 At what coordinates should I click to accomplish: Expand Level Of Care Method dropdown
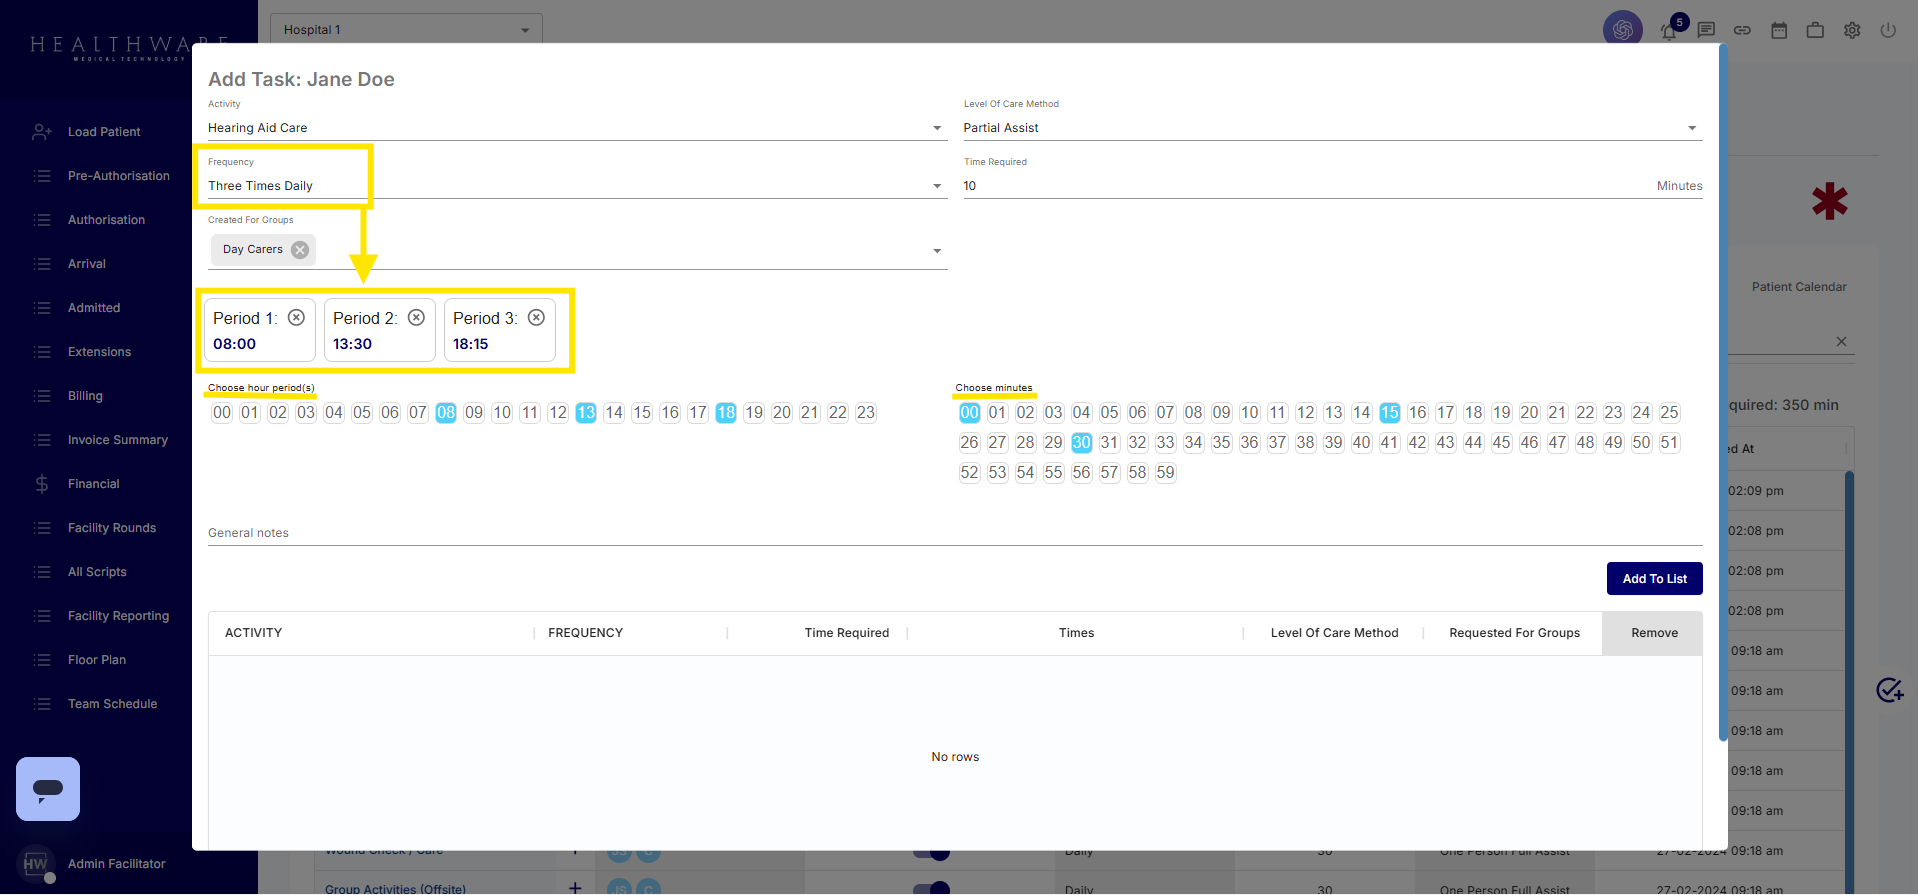point(1691,128)
